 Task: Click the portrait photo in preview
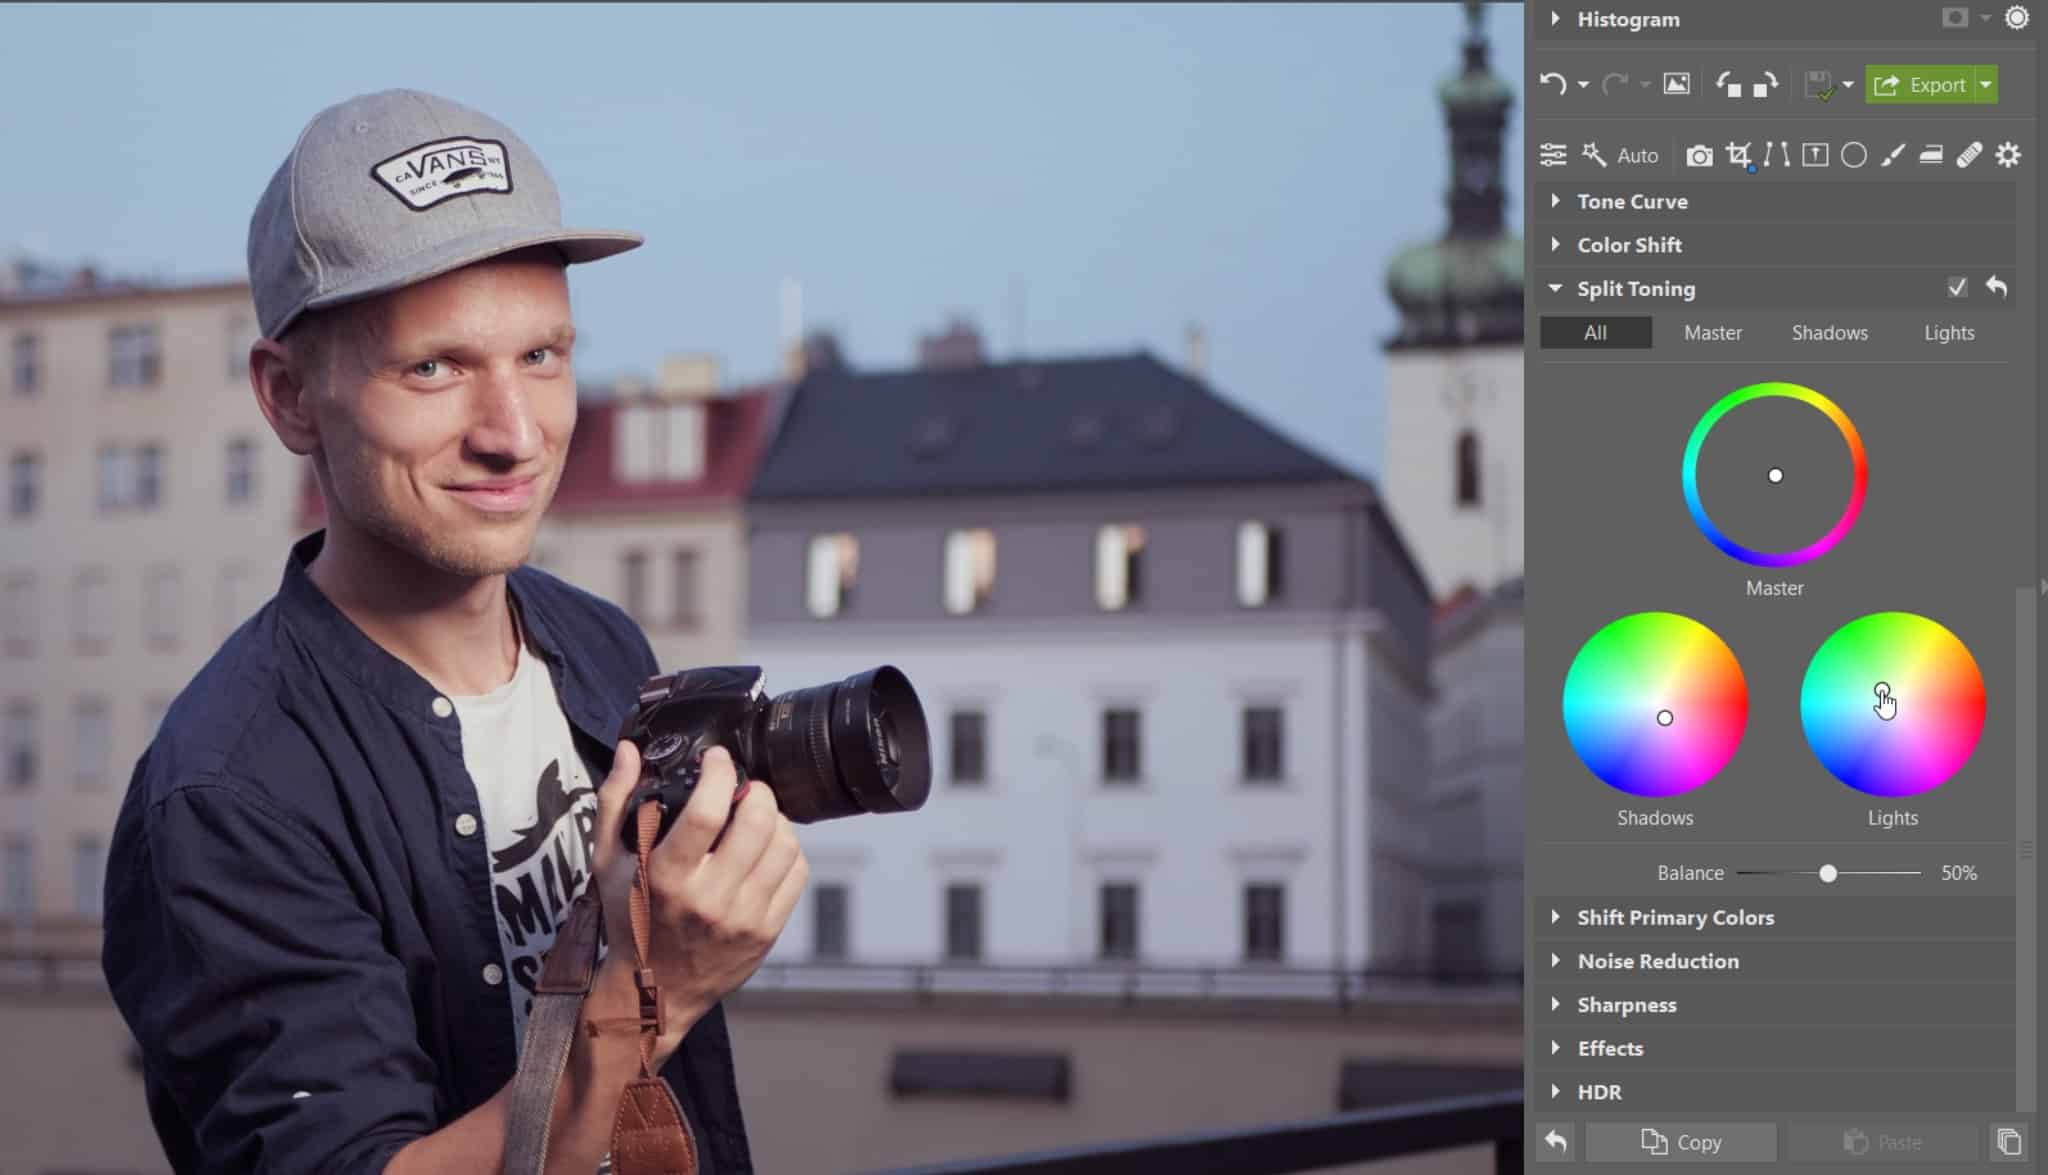[x=761, y=588]
